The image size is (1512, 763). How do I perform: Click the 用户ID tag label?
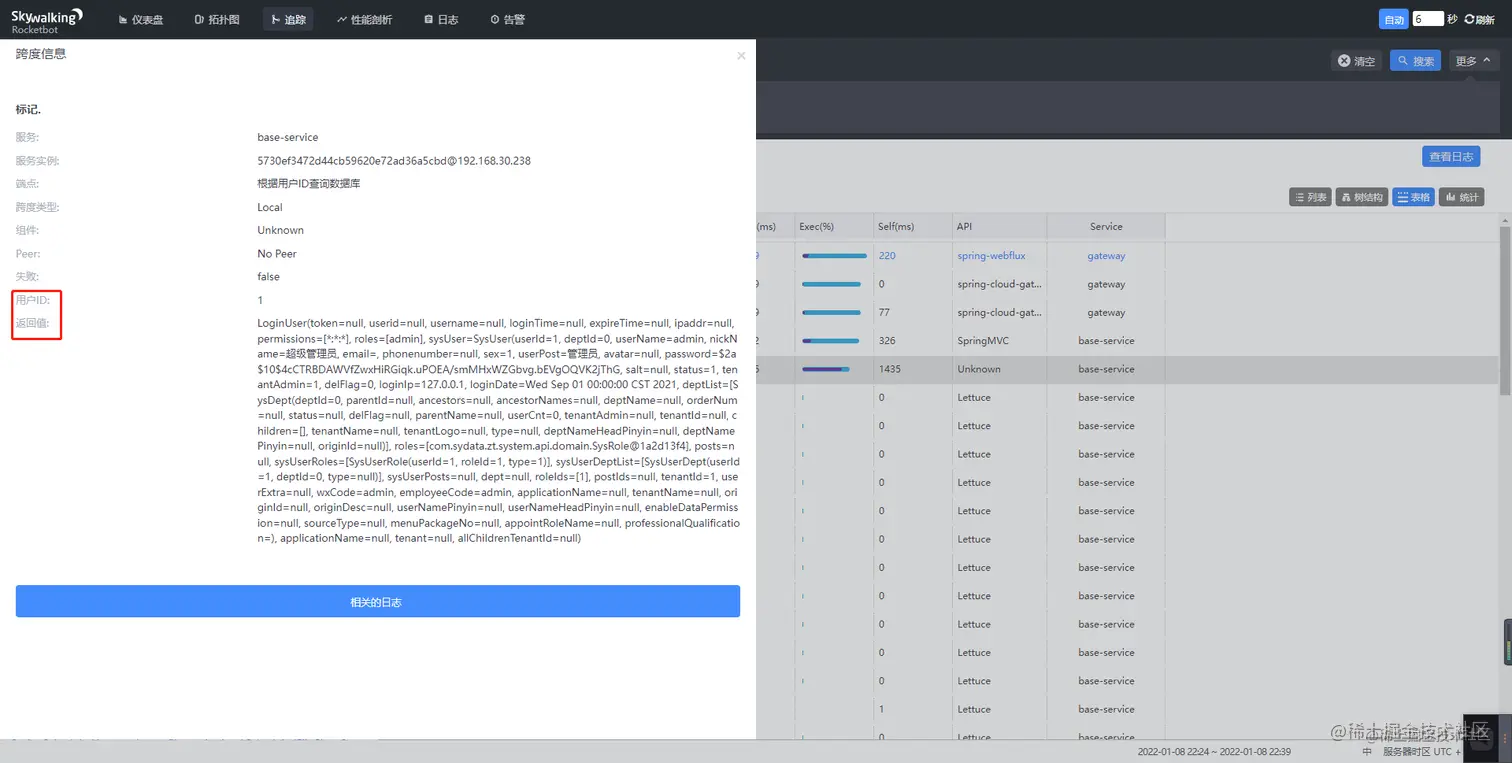33,300
